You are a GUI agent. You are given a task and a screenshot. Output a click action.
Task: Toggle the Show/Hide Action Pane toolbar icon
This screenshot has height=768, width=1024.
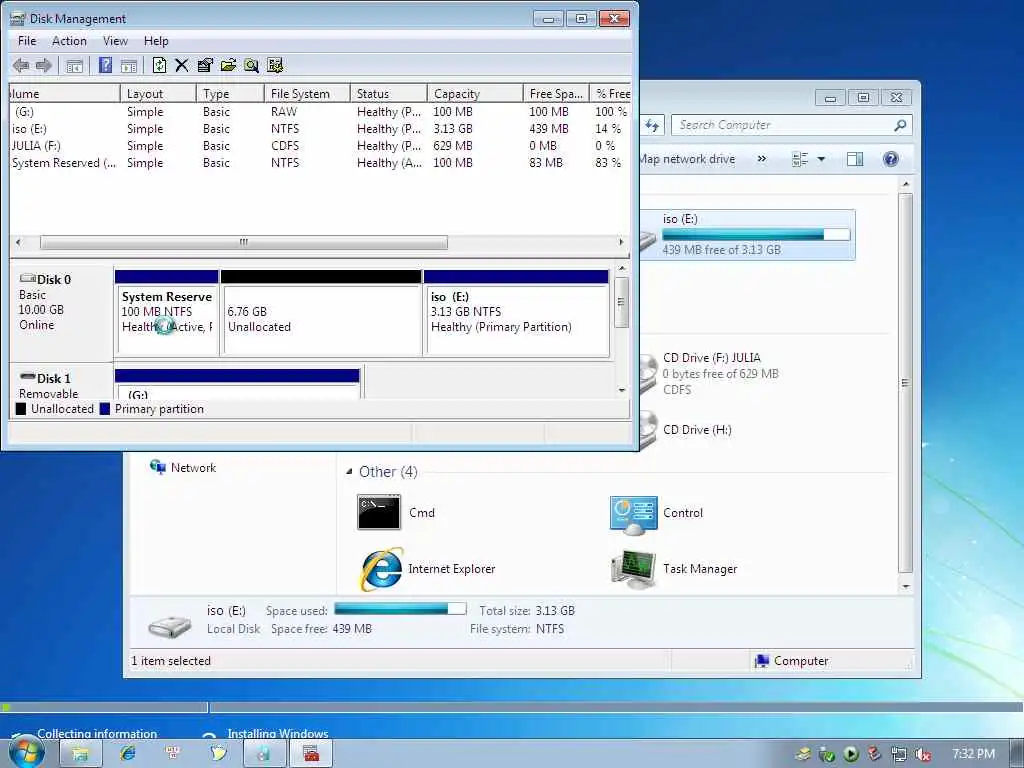point(129,65)
